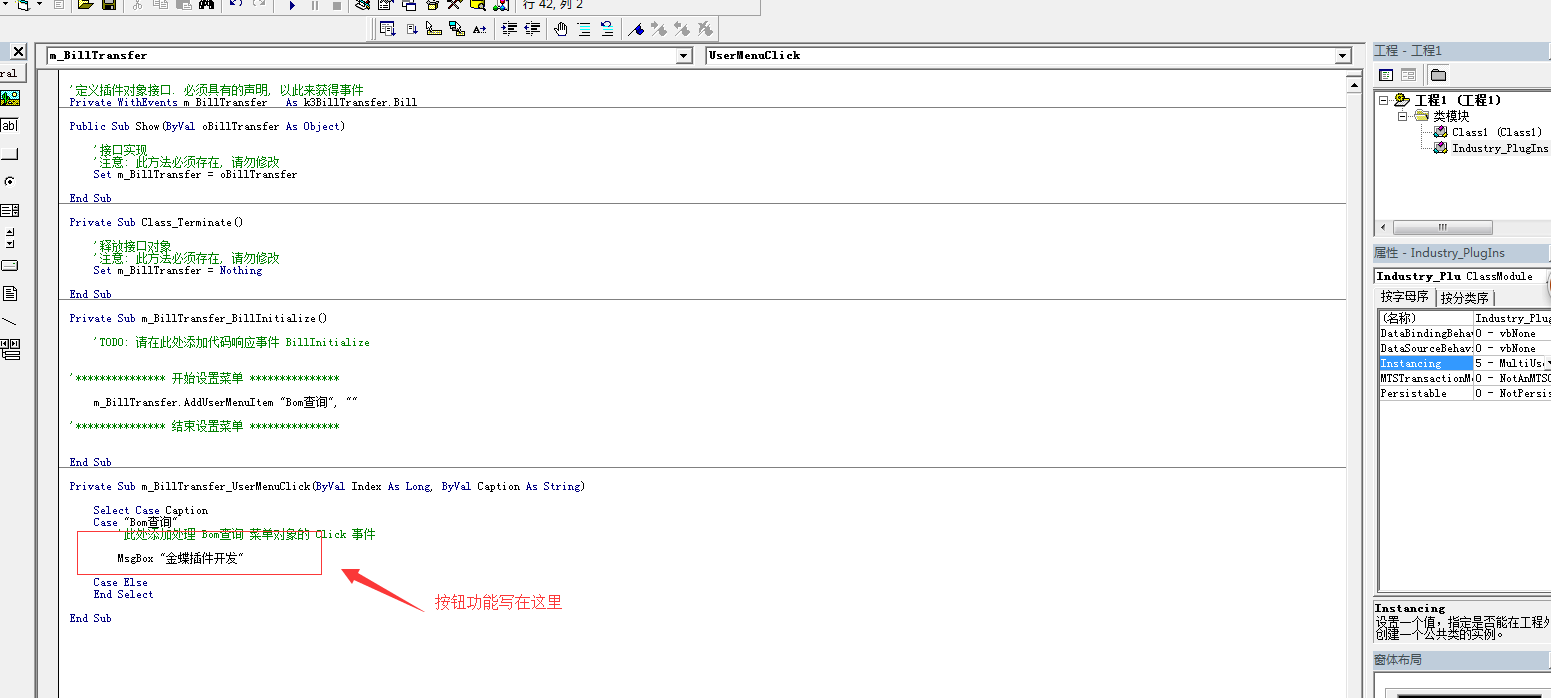This screenshot has width=1551, height=698.
Task: Toggle Folders button in project panel
Action: coord(1438,75)
